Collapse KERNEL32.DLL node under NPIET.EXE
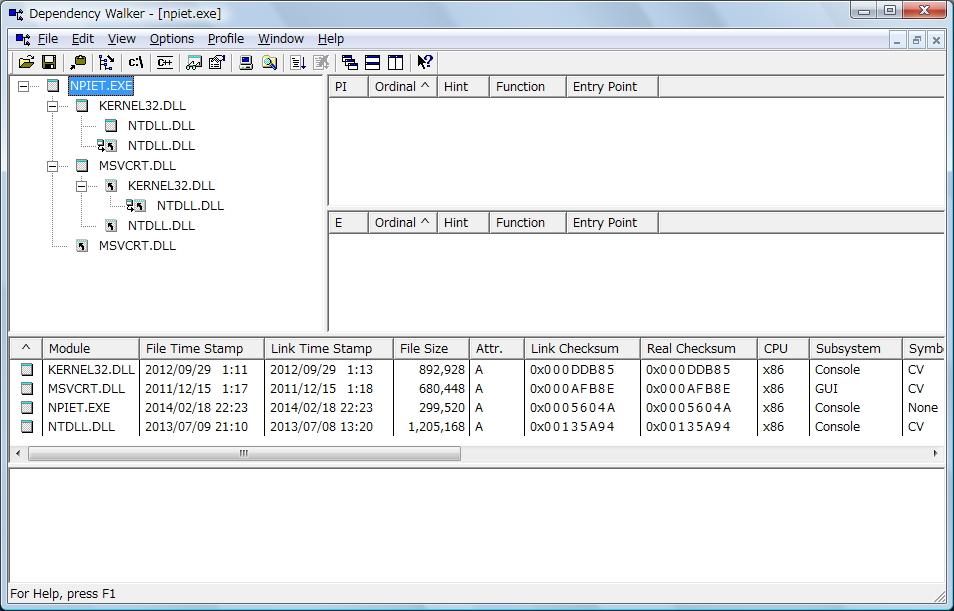The width and height of the screenshot is (954, 611). click(x=52, y=106)
